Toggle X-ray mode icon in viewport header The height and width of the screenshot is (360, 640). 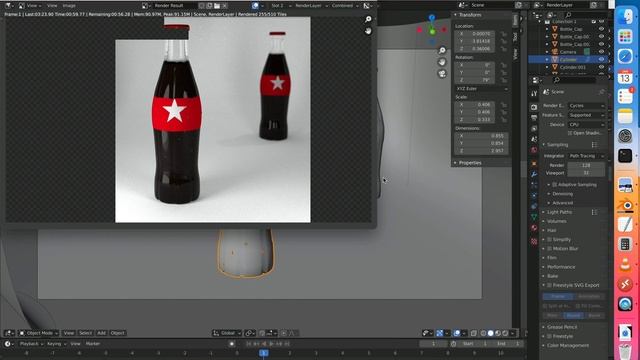point(474,333)
